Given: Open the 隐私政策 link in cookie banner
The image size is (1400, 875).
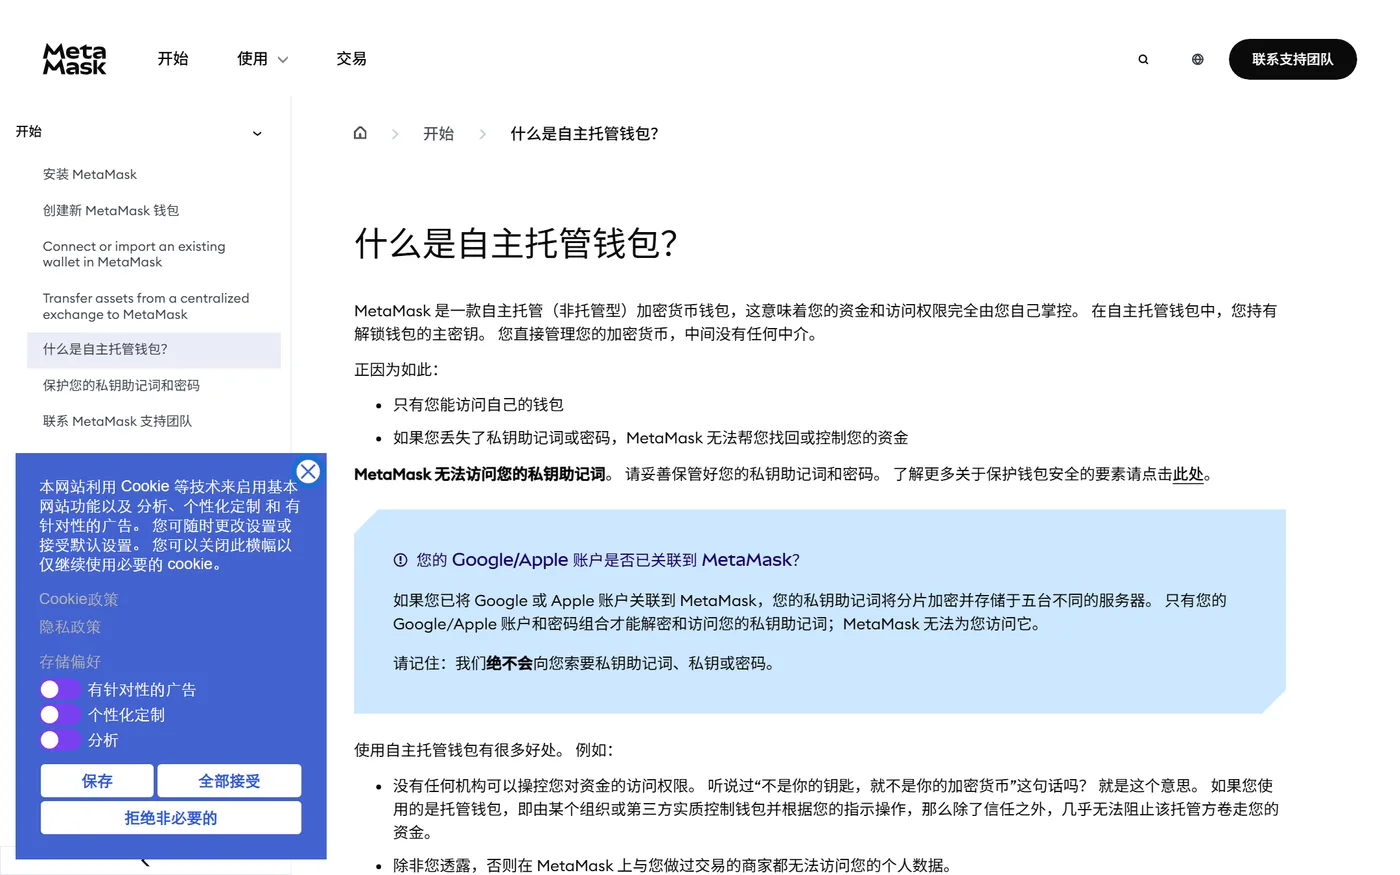Looking at the screenshot, I should coord(70,627).
